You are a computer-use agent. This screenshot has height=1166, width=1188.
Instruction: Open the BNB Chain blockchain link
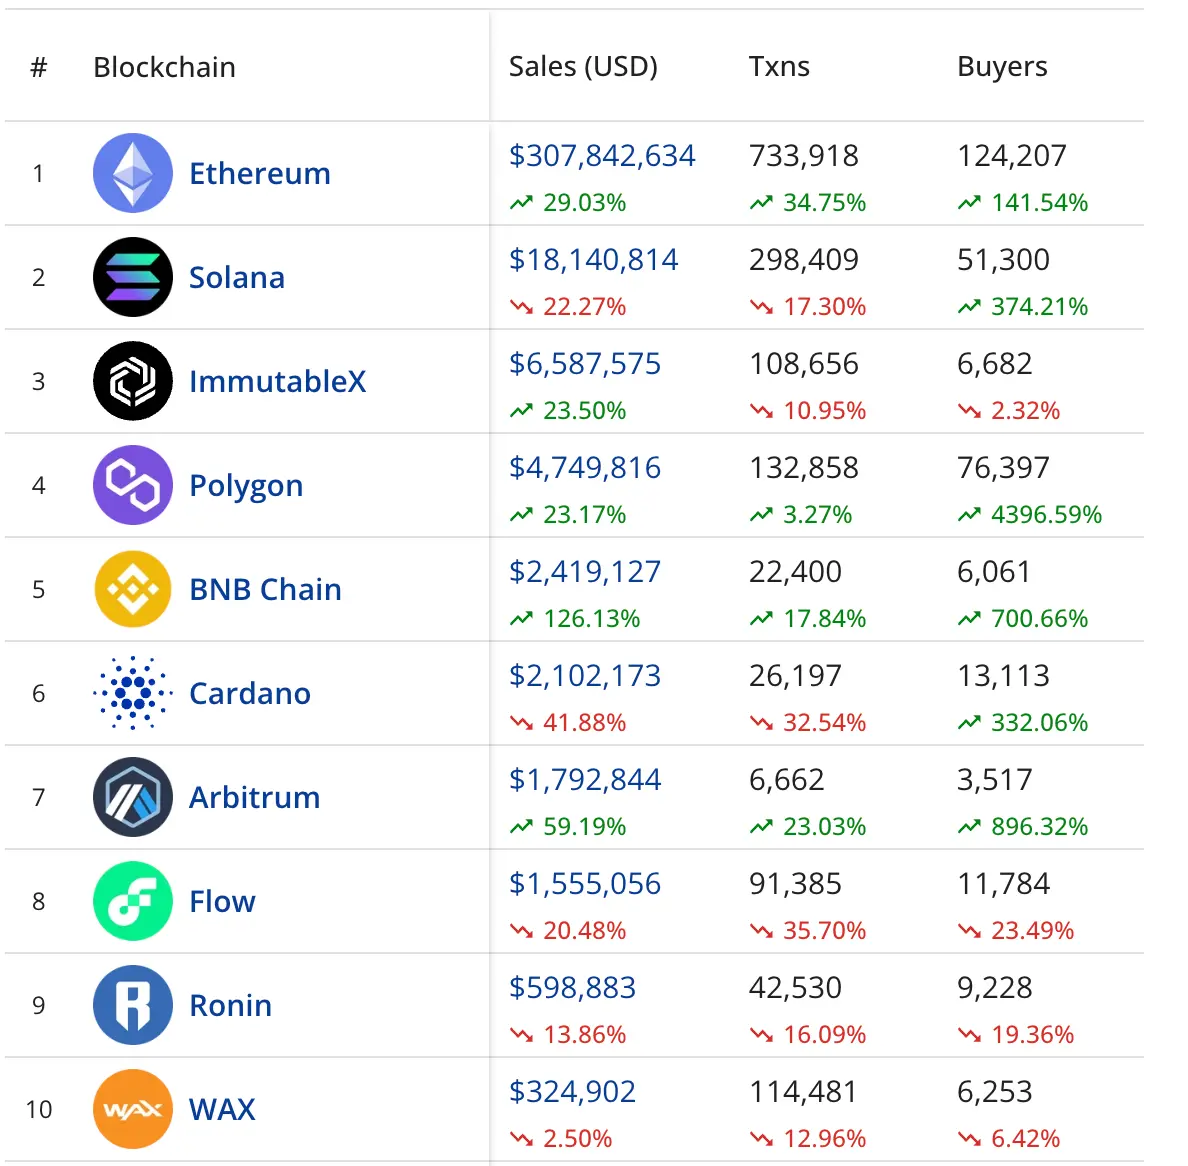pyautogui.click(x=265, y=589)
